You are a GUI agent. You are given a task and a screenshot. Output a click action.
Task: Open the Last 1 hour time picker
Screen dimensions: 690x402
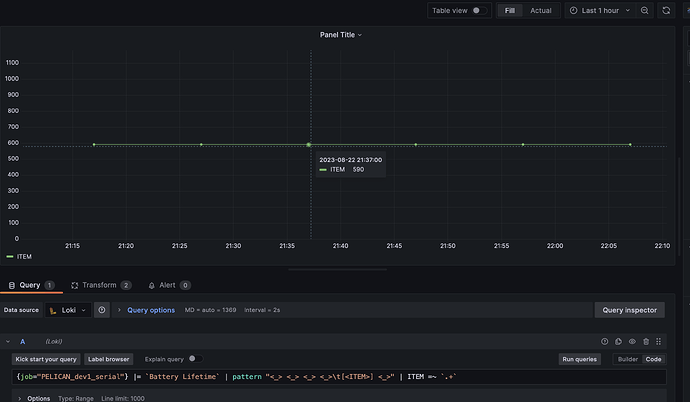(601, 10)
